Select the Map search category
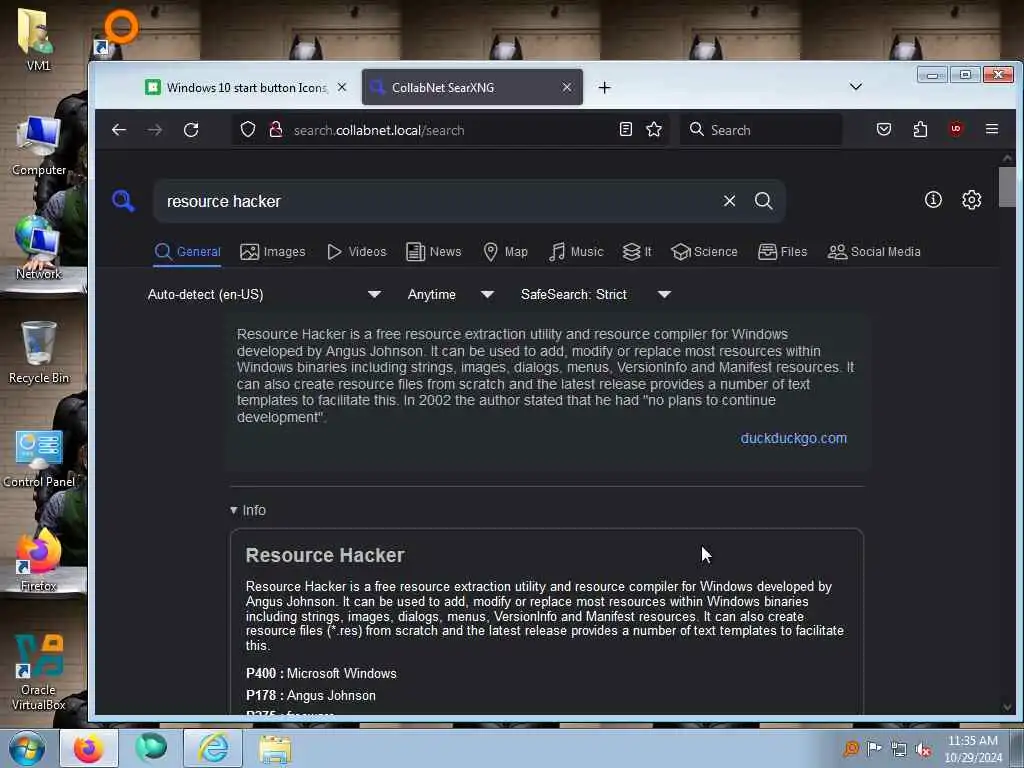This screenshot has width=1024, height=768. [x=505, y=251]
